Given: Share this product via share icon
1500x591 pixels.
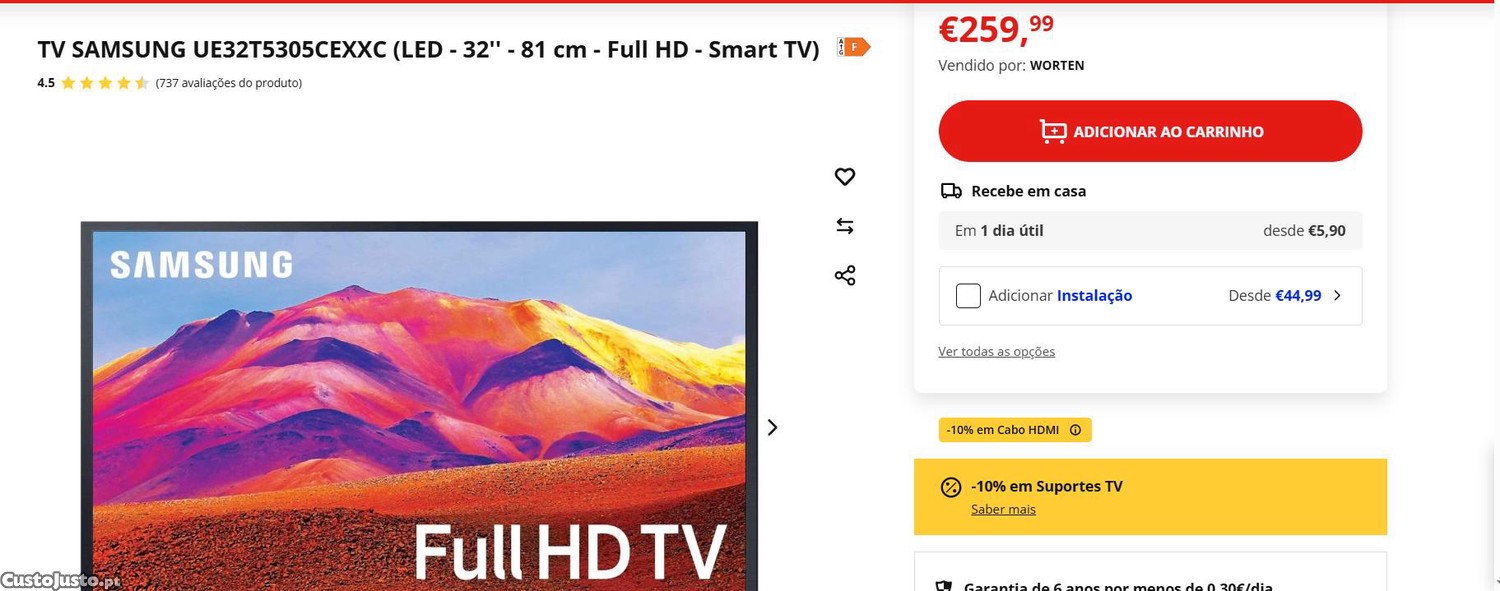Looking at the screenshot, I should pos(845,275).
